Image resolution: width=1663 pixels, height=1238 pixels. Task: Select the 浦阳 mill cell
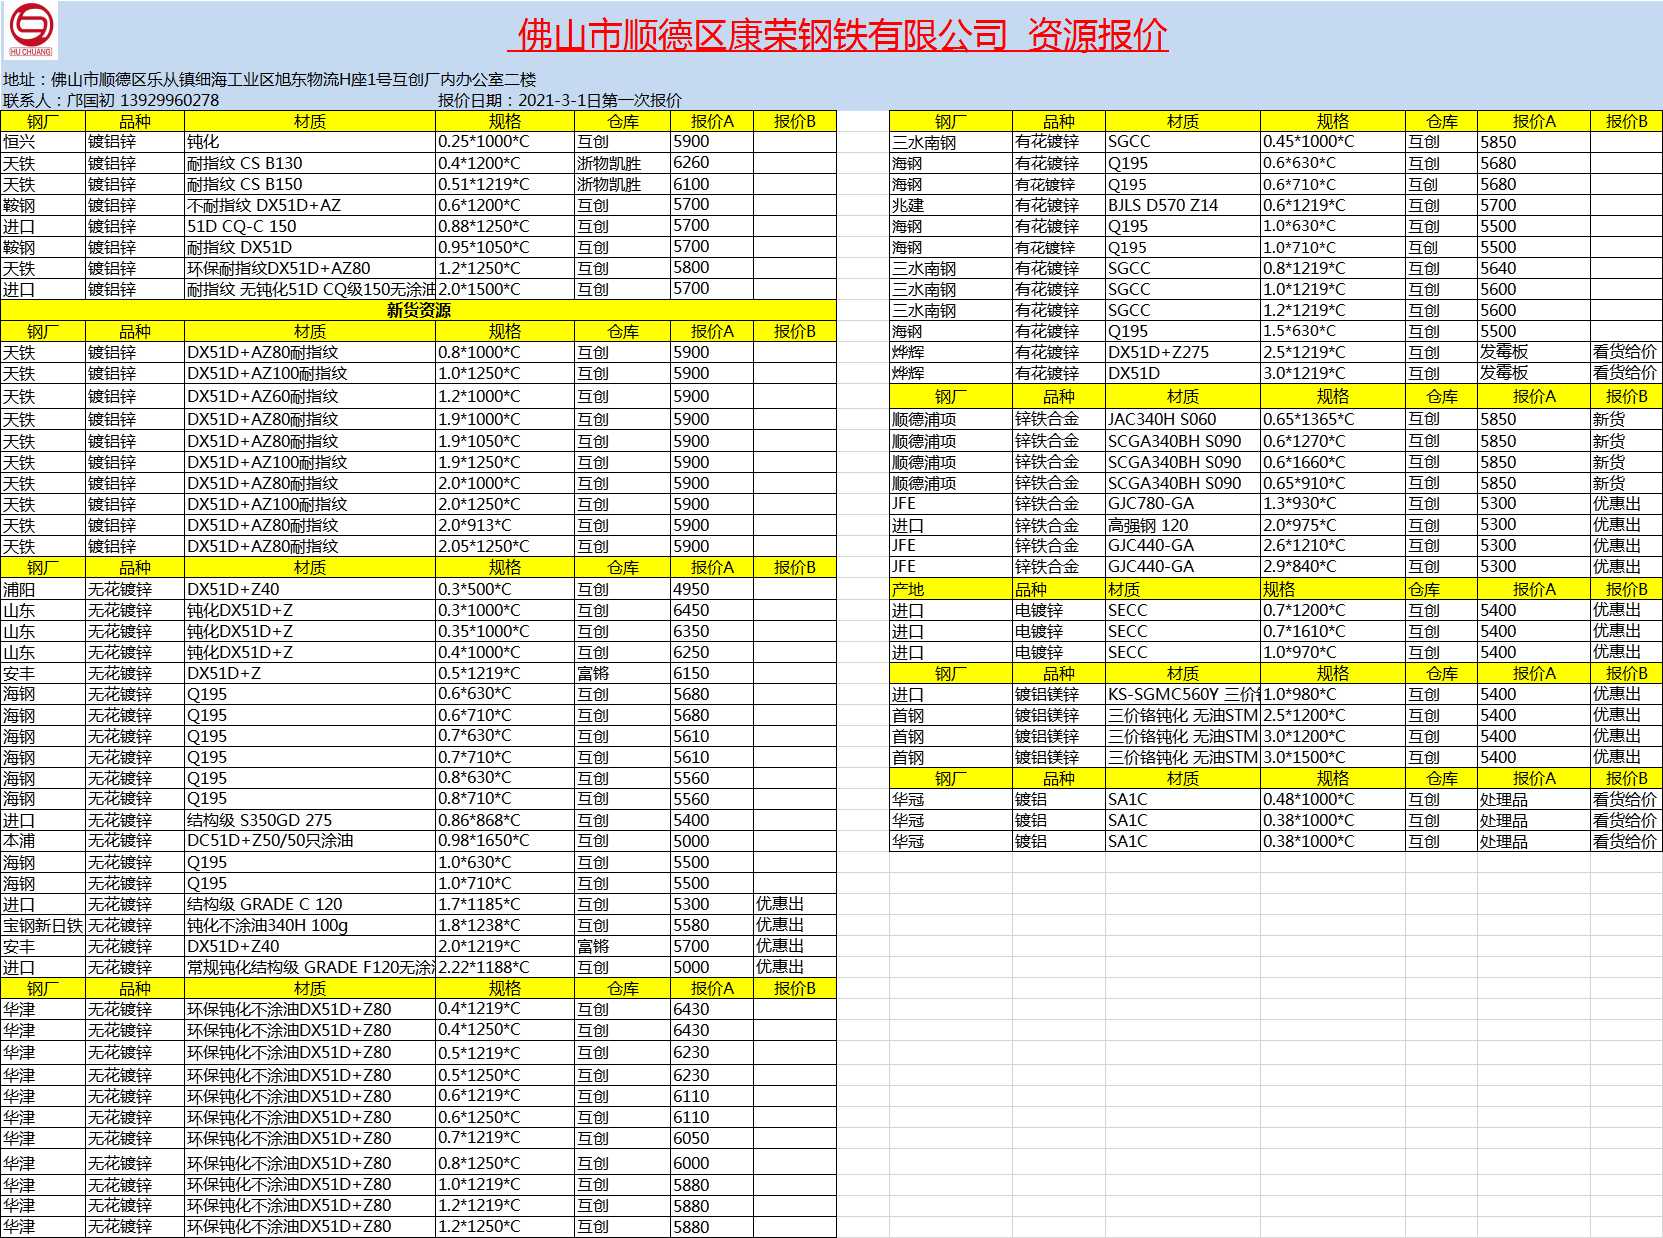tap(43, 589)
